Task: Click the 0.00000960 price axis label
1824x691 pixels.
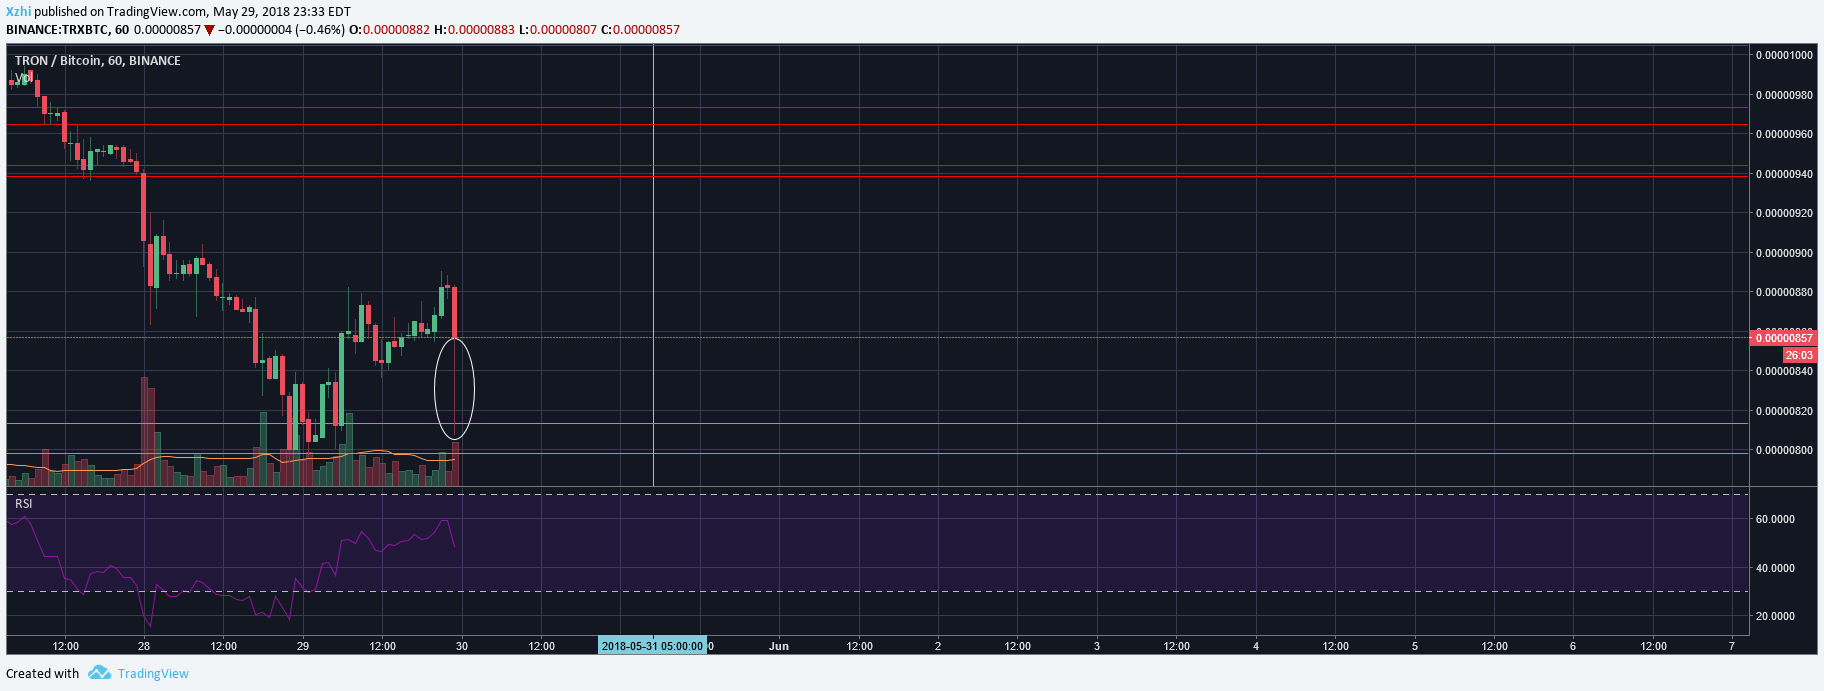Action: [1784, 134]
